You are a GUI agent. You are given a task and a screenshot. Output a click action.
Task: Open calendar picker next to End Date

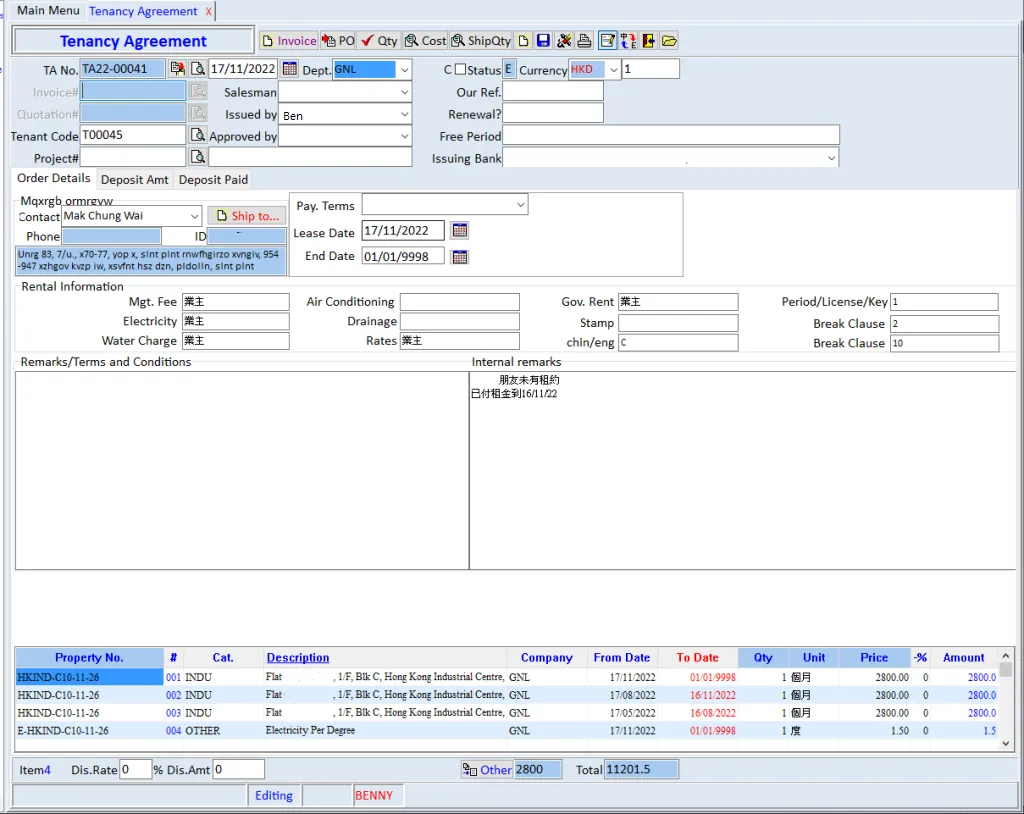[x=459, y=257]
